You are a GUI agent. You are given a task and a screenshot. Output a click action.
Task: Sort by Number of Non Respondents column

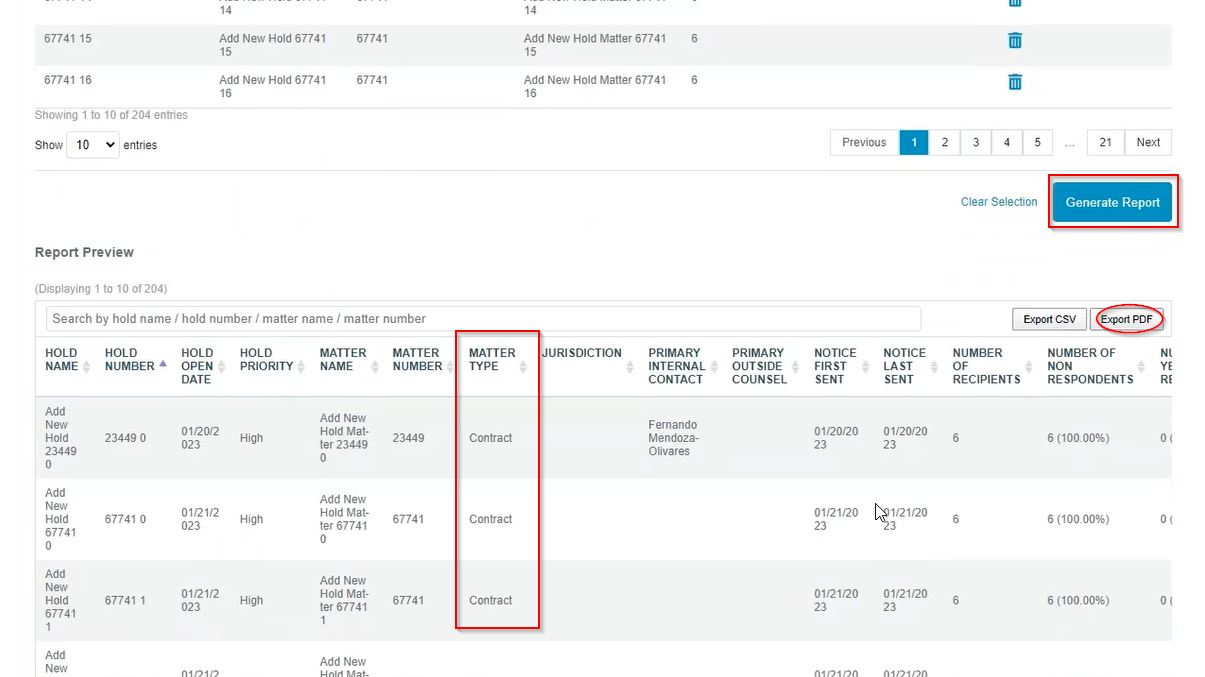[x=1096, y=366]
